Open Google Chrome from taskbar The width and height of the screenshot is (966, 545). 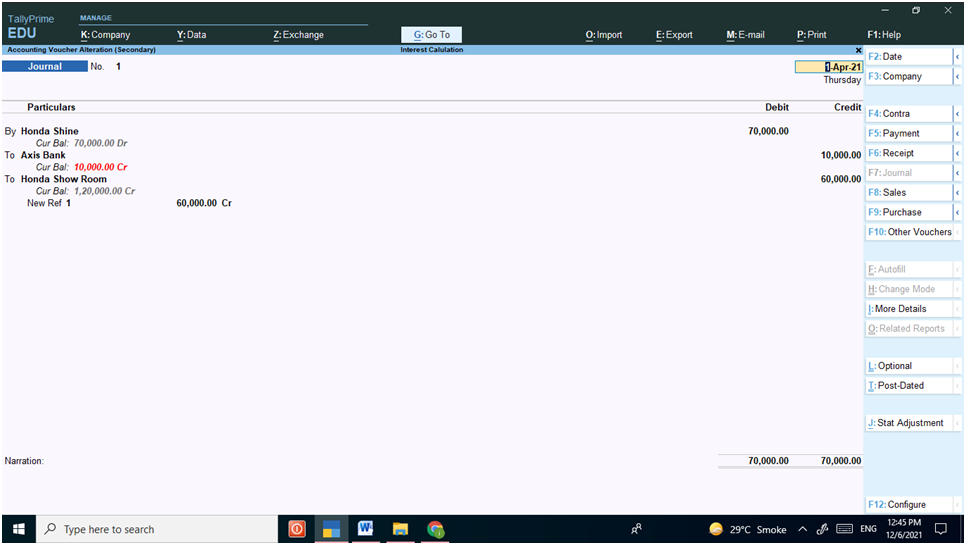coord(436,529)
